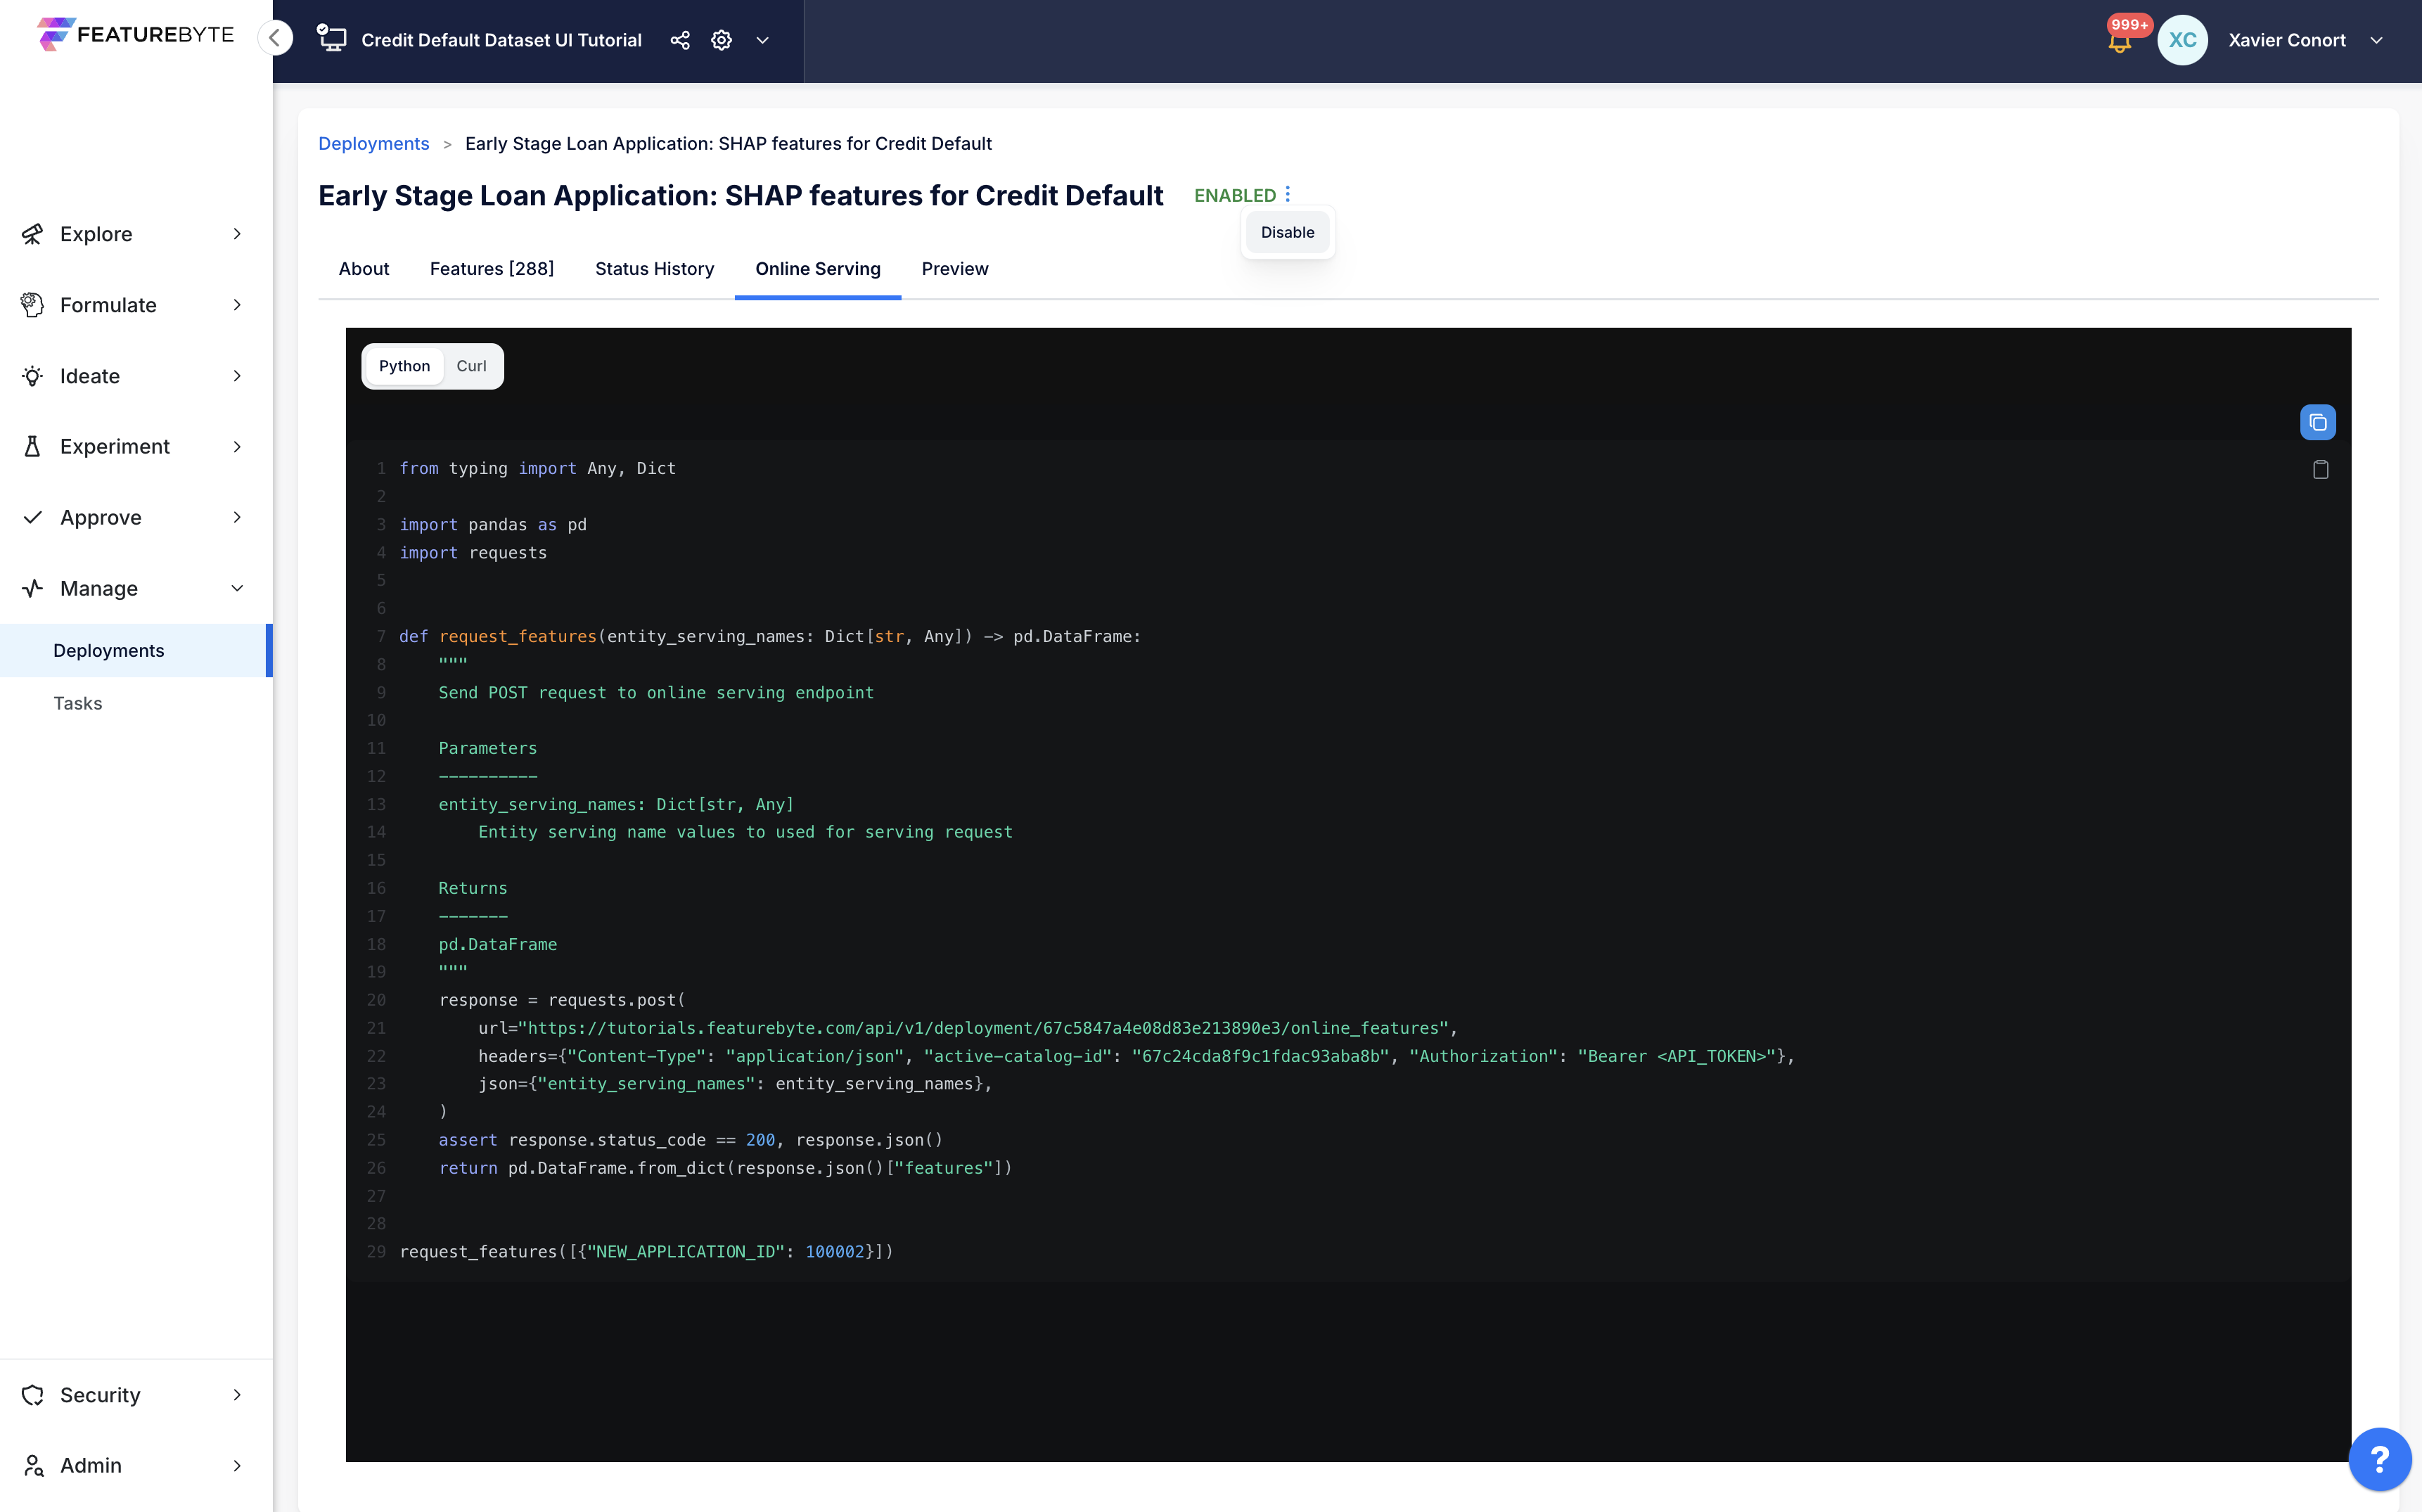
Task: Switch to the About tab
Action: tap(363, 268)
